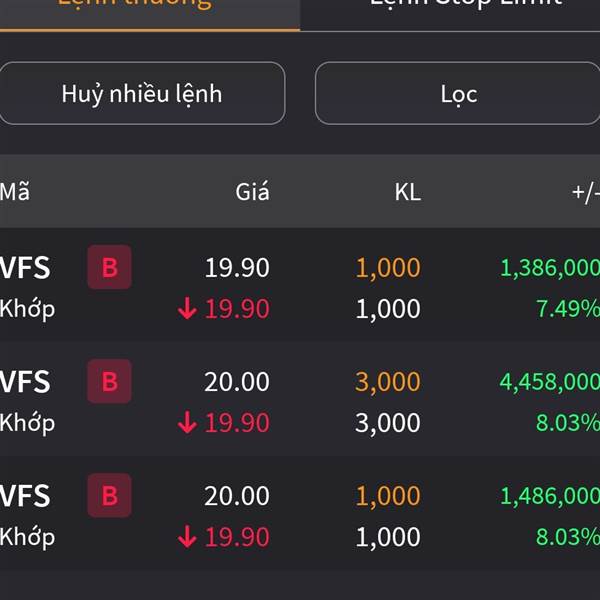This screenshot has height=600, width=600.
Task: Click order price 20.00 in the 1,486,000 row
Action: tap(237, 496)
